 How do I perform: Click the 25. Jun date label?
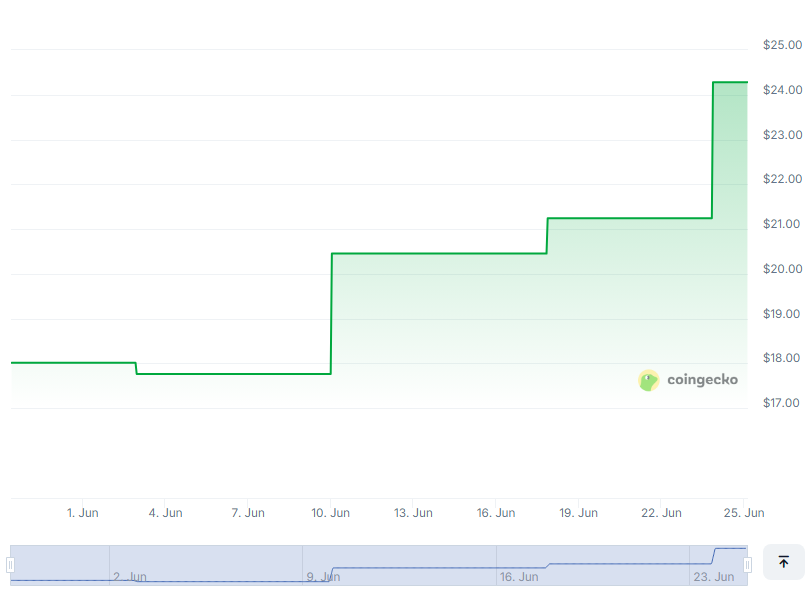744,513
